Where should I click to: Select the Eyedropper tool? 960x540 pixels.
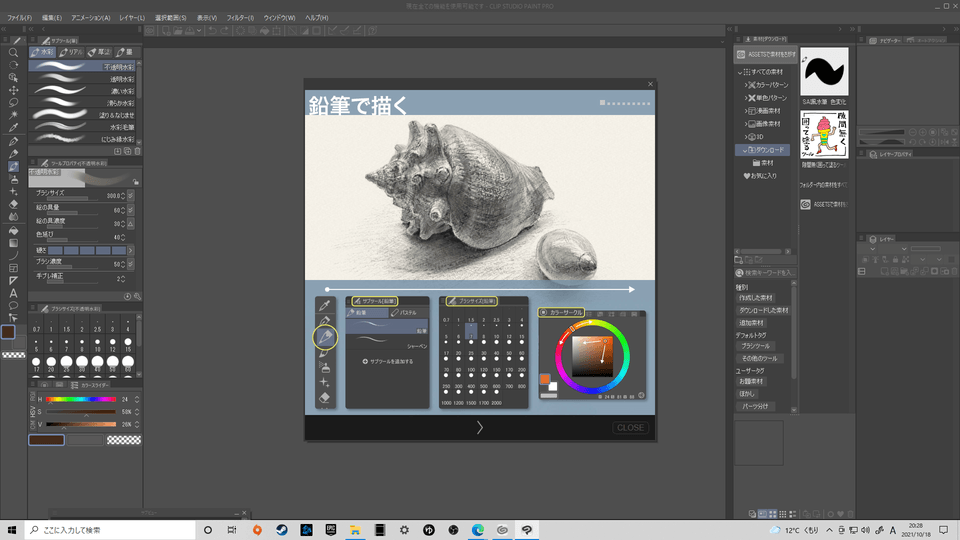13,127
